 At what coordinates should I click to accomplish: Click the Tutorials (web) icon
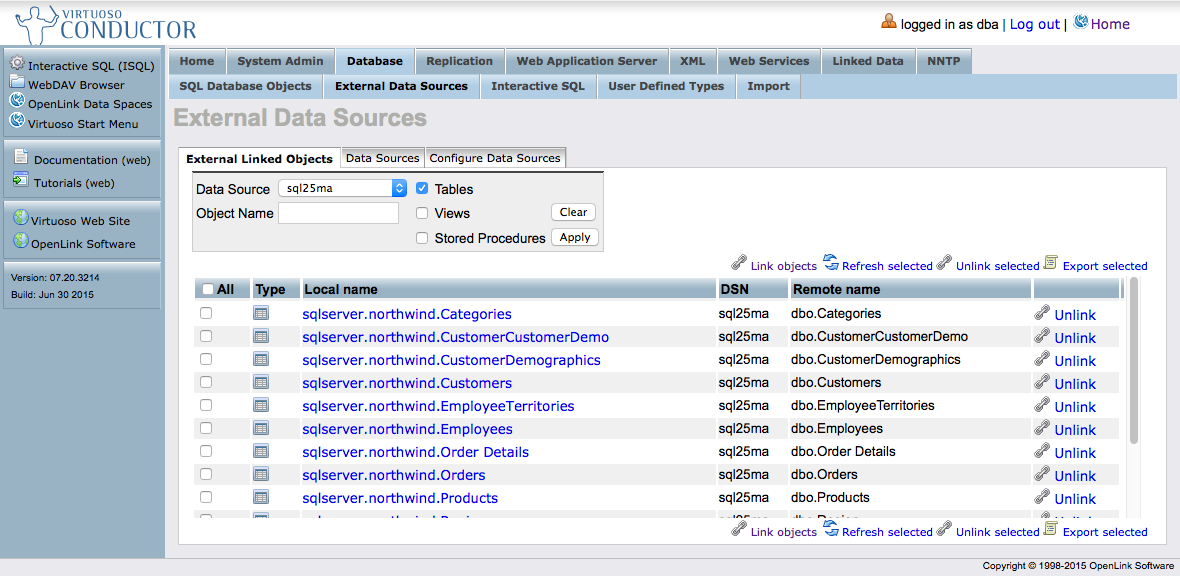(21, 181)
